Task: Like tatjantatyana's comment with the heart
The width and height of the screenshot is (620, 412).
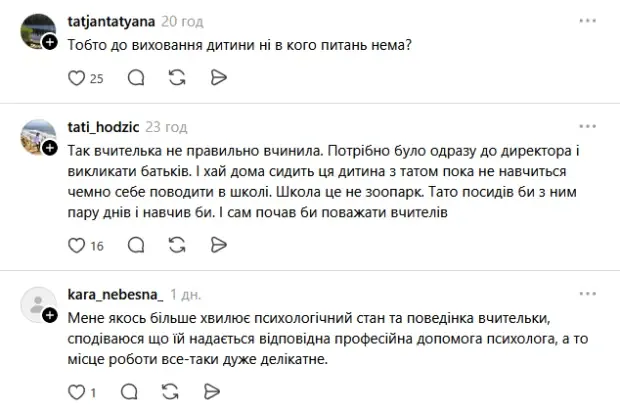Action: pyautogui.click(x=76, y=77)
